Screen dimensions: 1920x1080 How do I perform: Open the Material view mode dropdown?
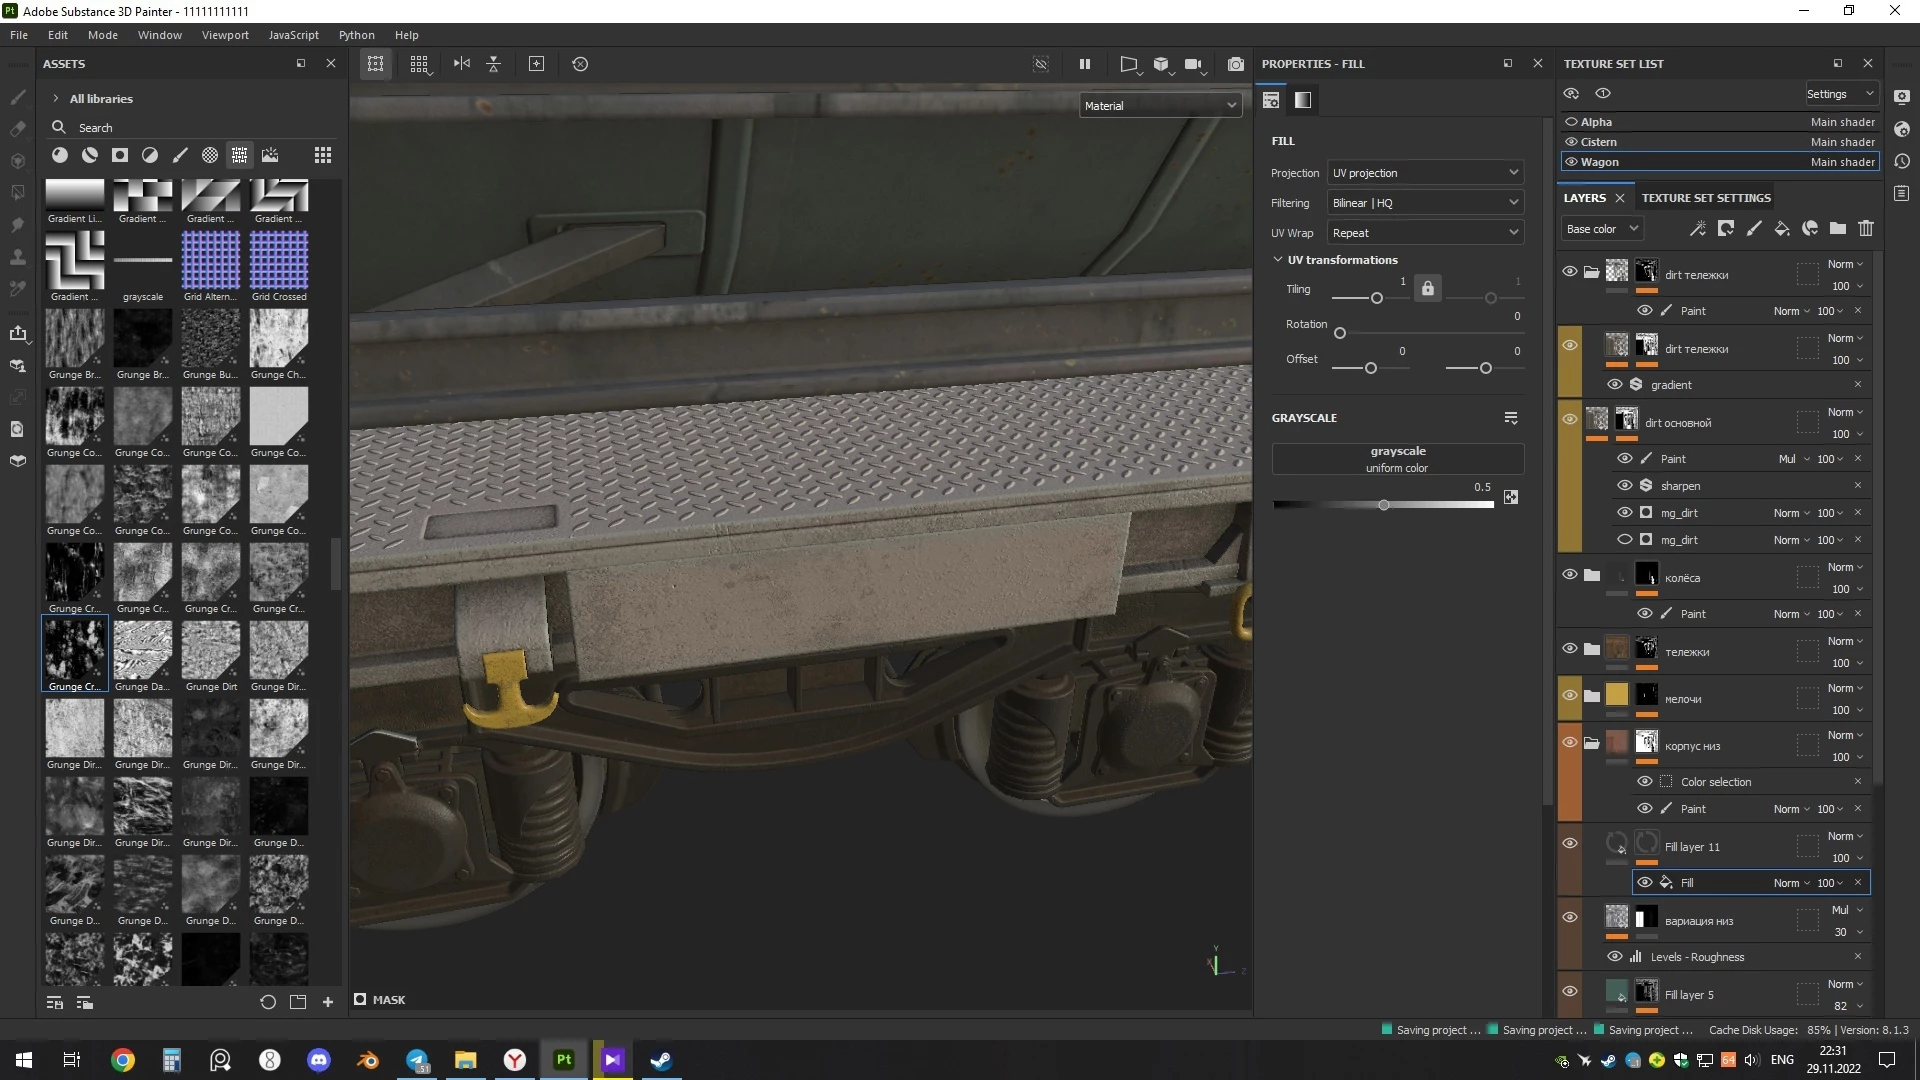[x=1160, y=106]
